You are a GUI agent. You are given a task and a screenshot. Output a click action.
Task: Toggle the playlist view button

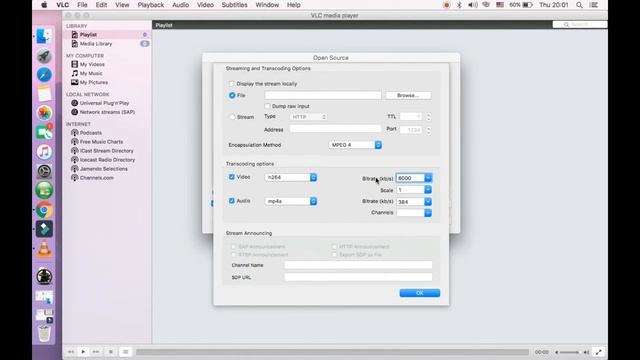coord(126,351)
